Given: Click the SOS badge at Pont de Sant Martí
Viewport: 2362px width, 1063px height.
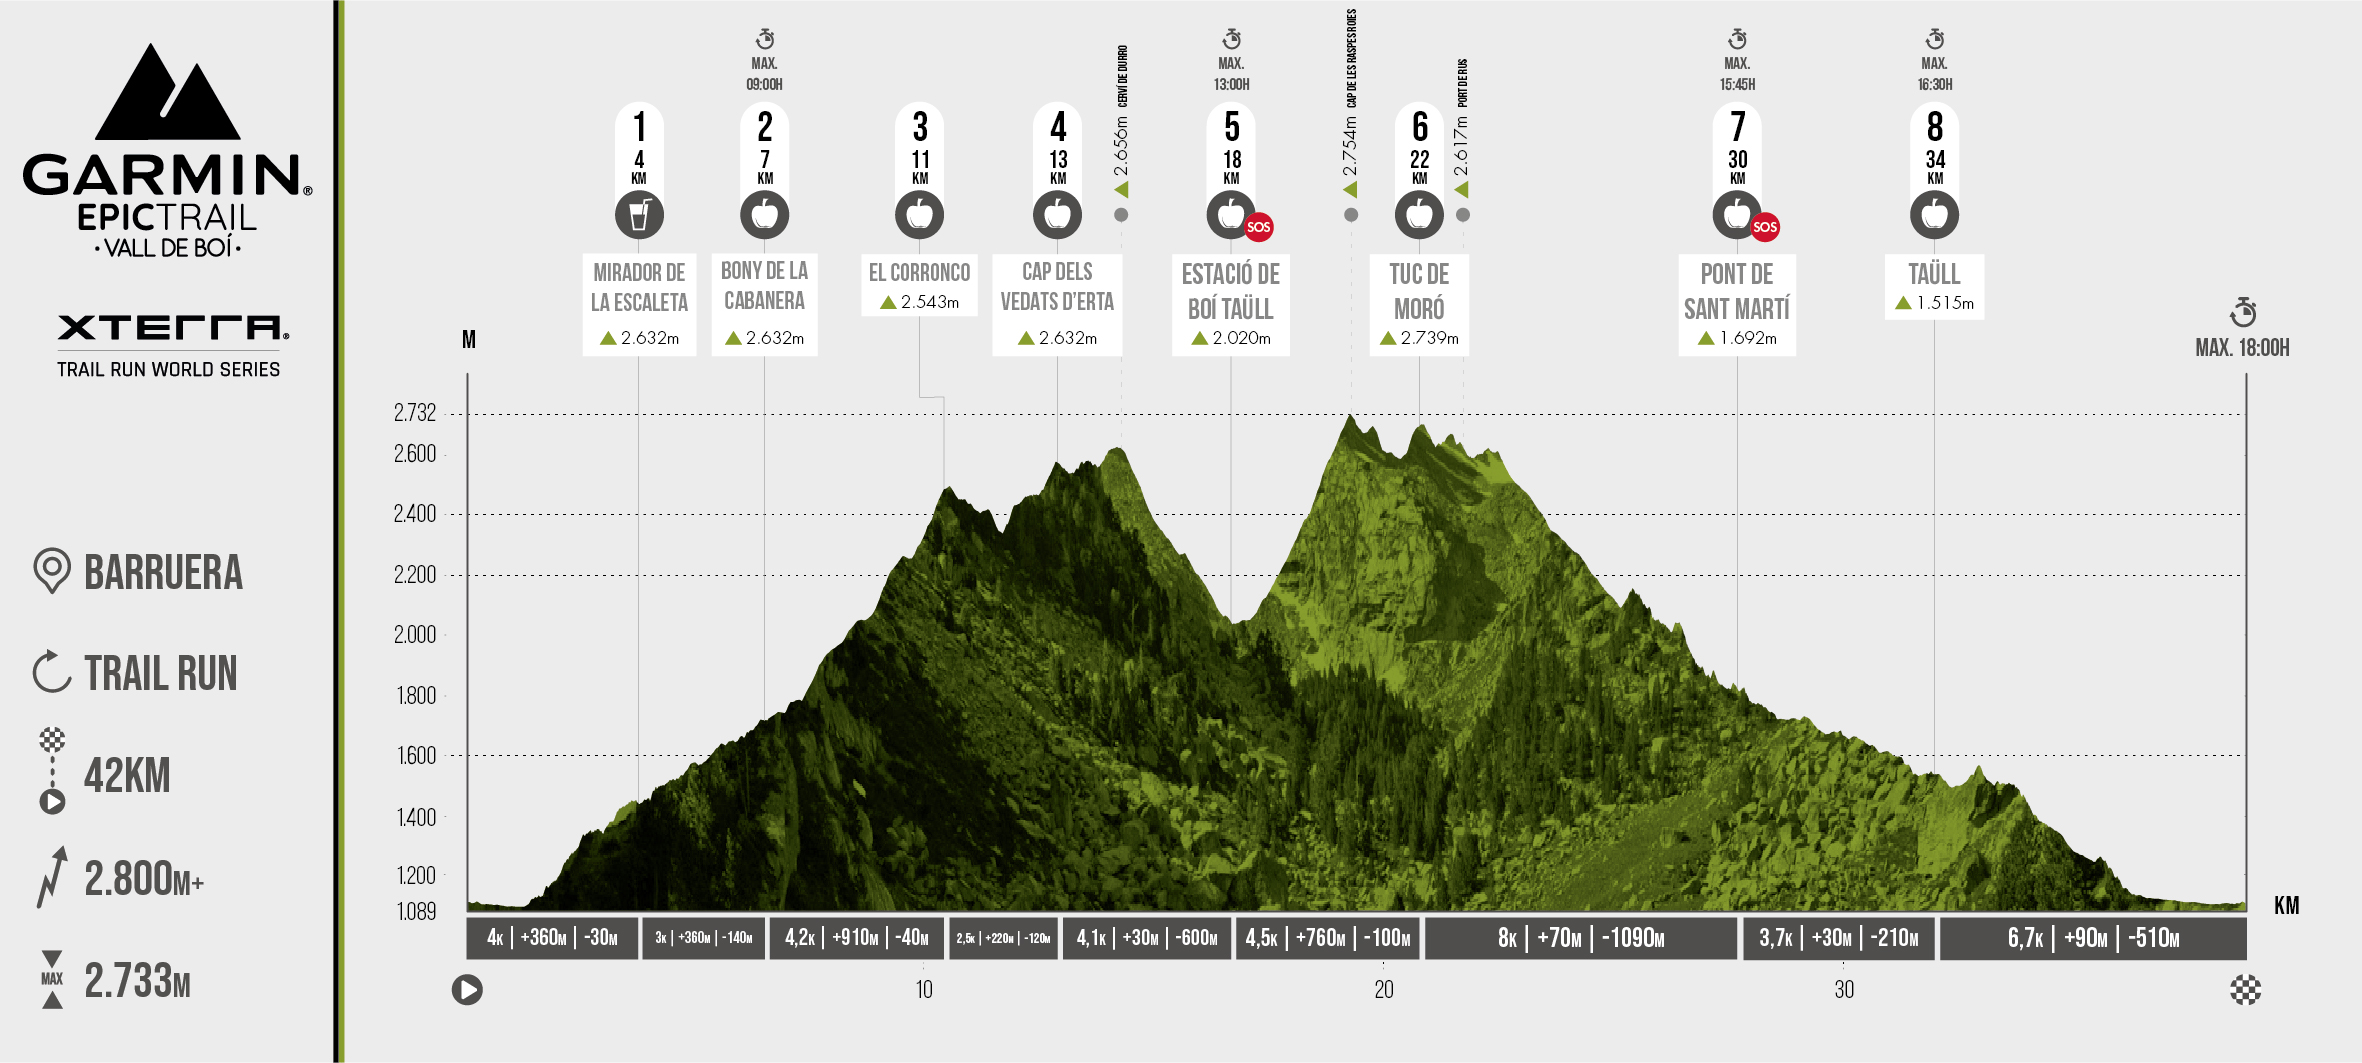Looking at the screenshot, I should (1765, 227).
